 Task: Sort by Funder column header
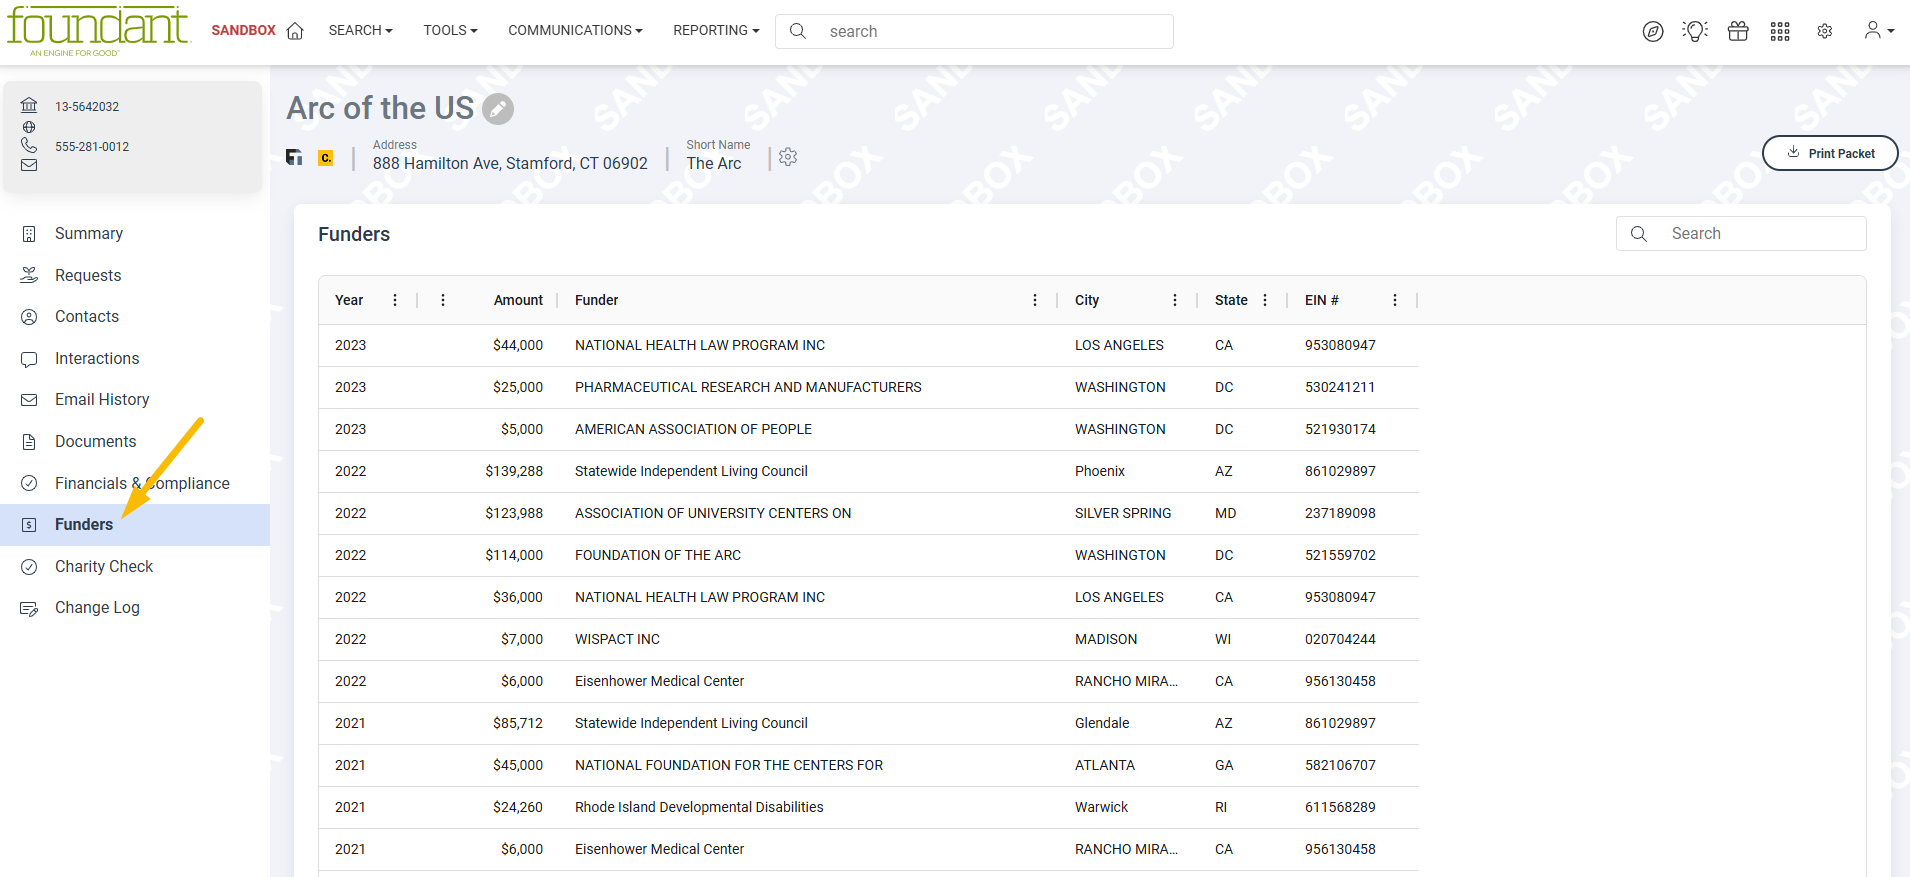[x=596, y=300]
